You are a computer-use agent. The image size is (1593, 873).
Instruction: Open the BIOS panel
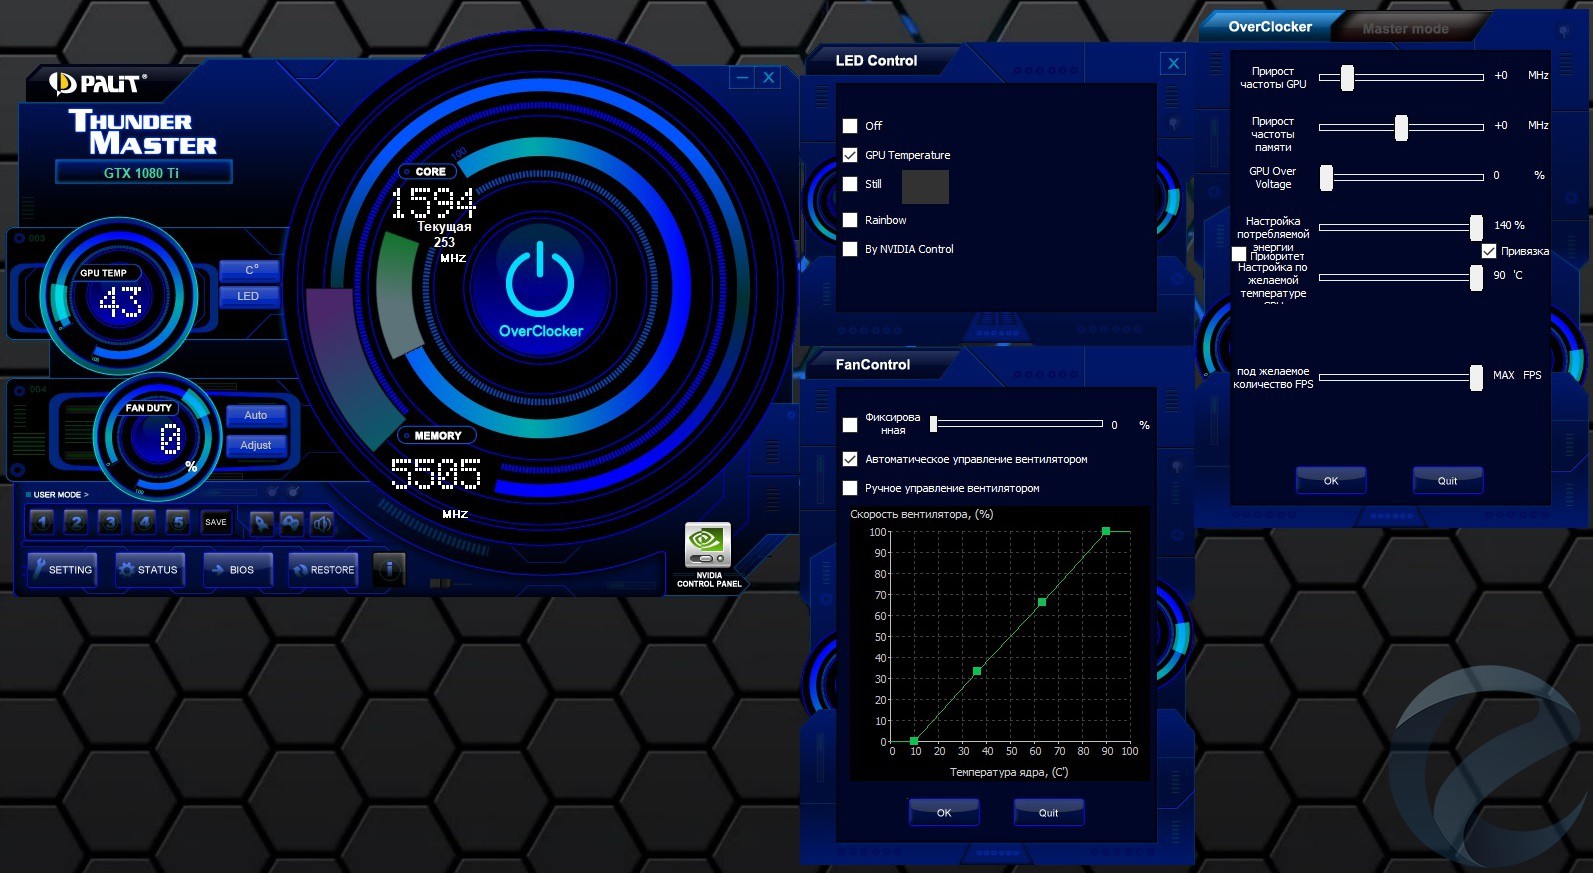236,569
